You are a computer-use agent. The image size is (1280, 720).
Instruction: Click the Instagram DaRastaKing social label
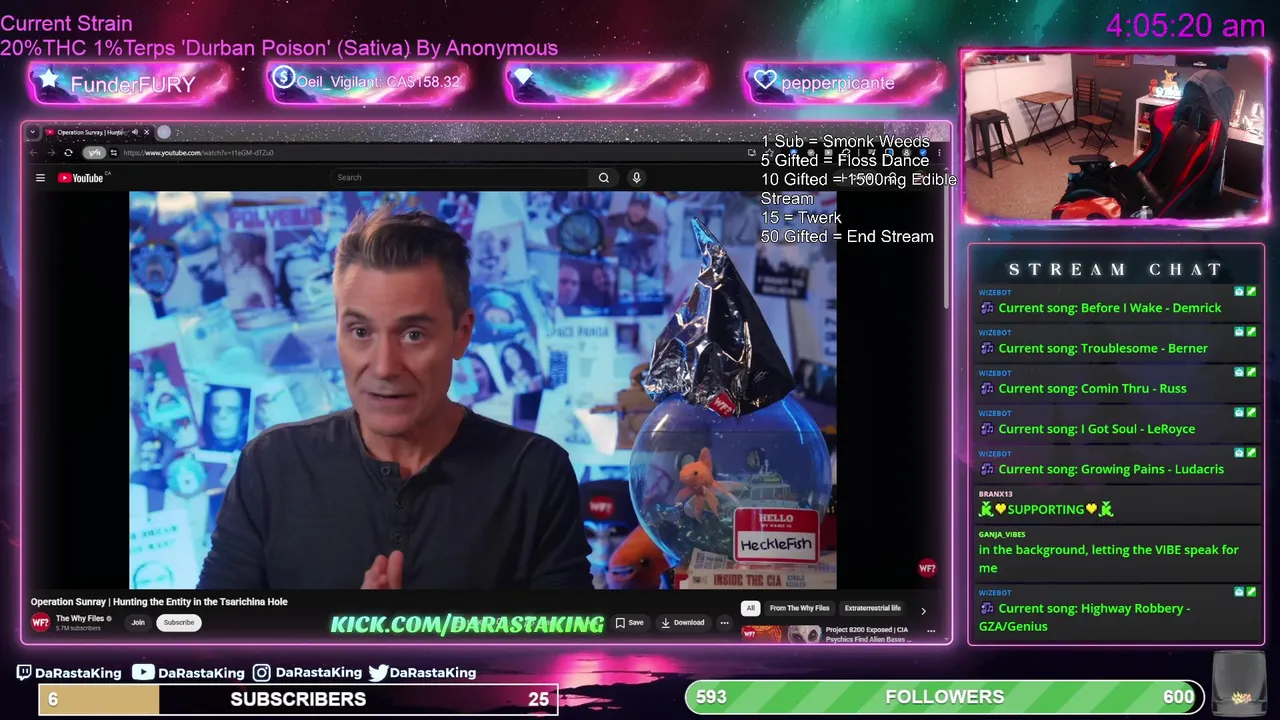tap(307, 673)
